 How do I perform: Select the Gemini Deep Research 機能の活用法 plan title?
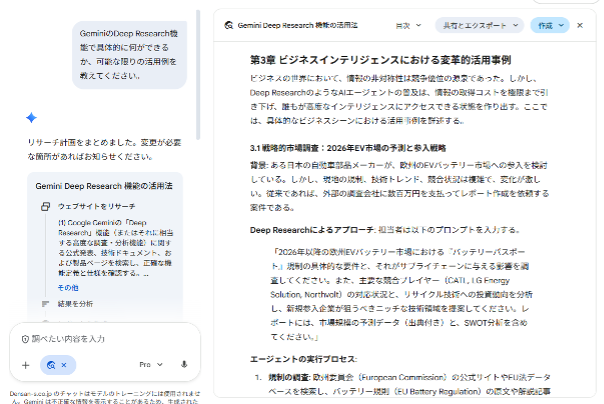tap(104, 186)
